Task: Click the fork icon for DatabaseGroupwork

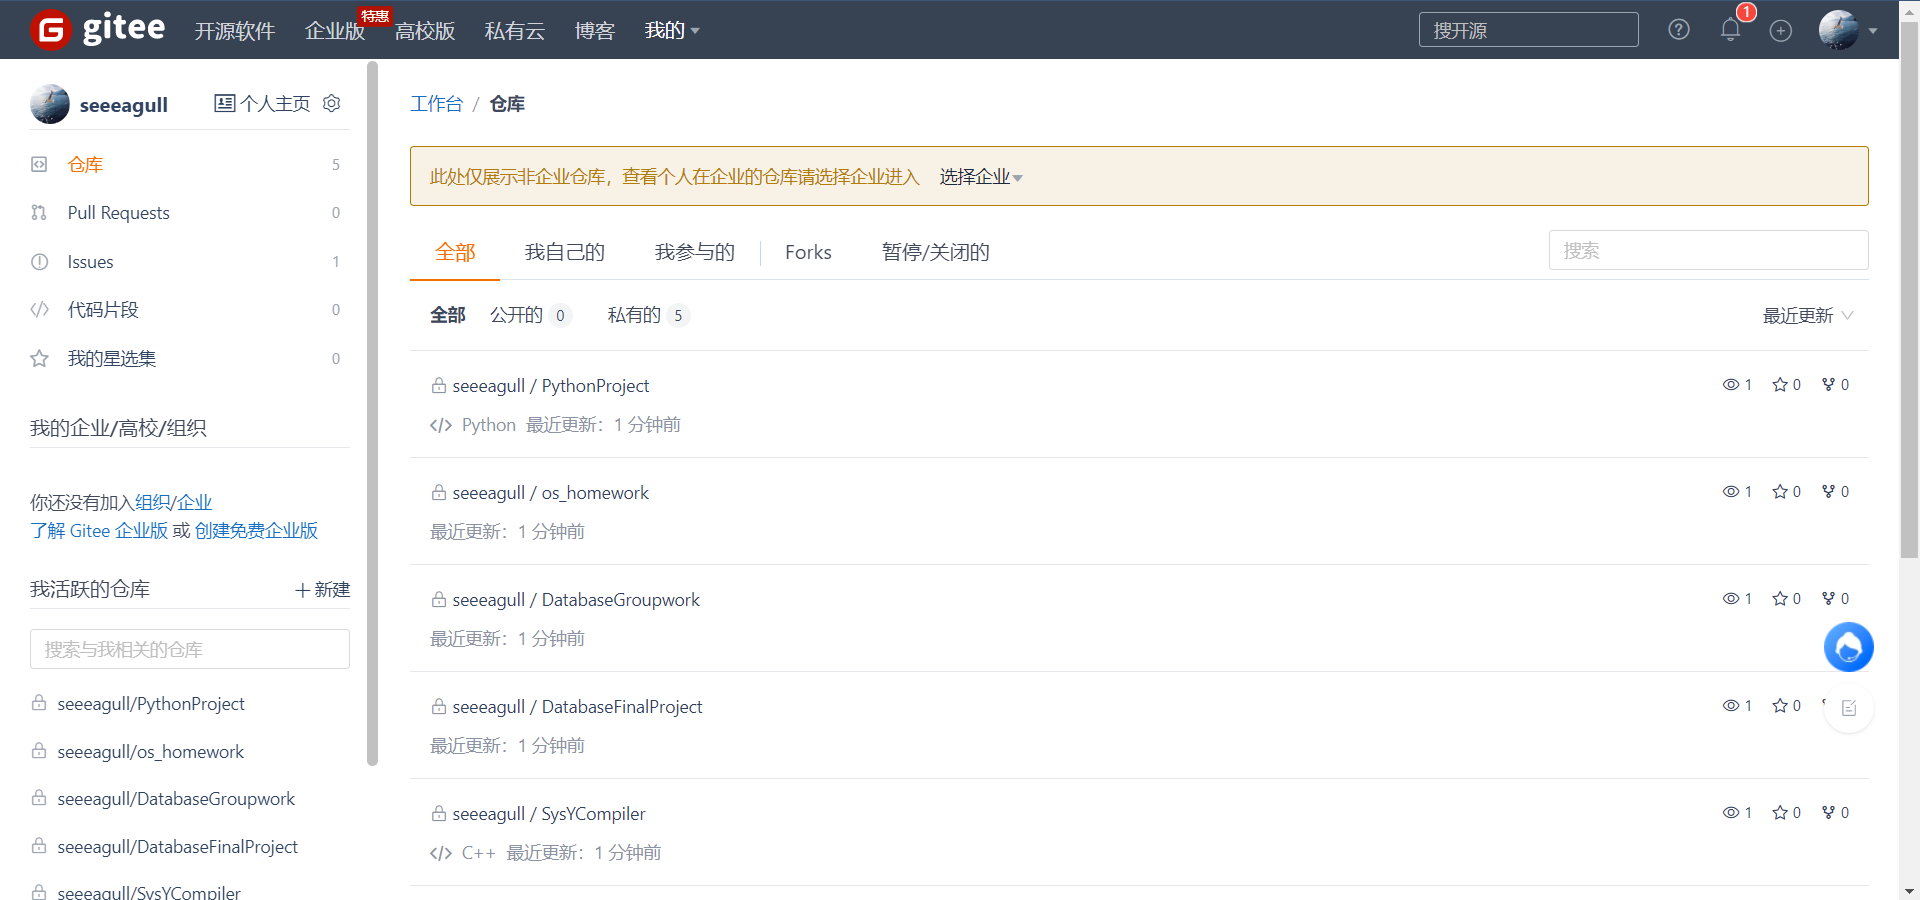Action: tap(1829, 599)
